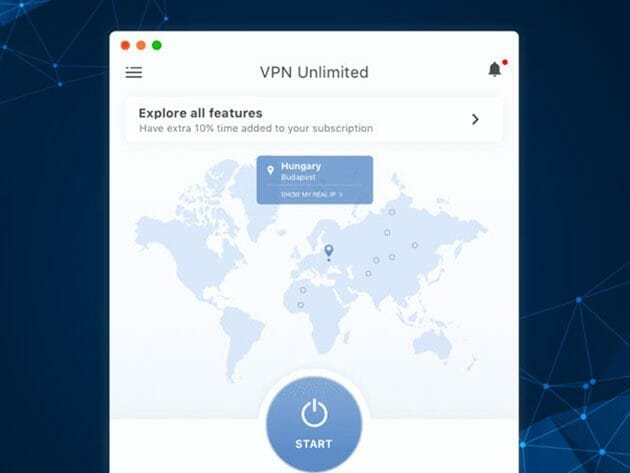630x473 pixels.
Task: Expand the SHOW MY REAL IP arrow
Action: coord(341,195)
